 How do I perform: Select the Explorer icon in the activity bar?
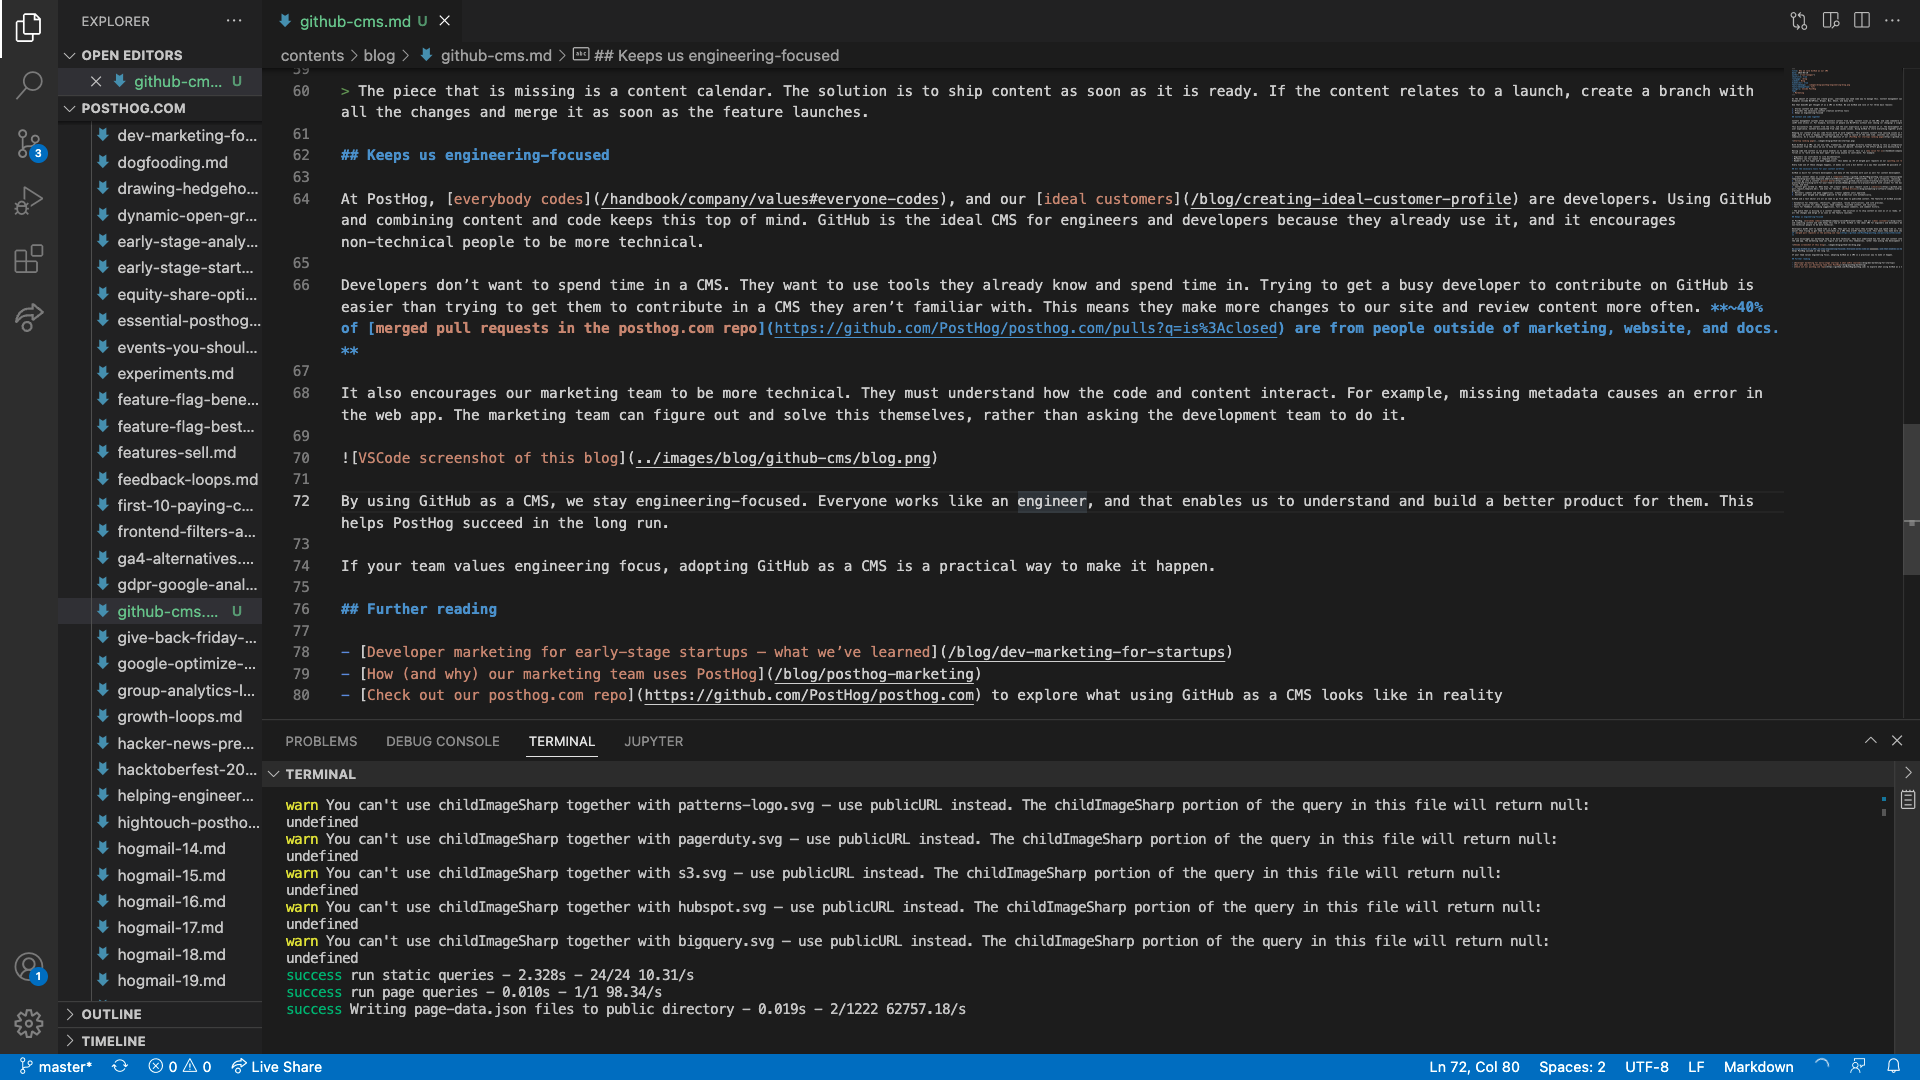pos(29,29)
